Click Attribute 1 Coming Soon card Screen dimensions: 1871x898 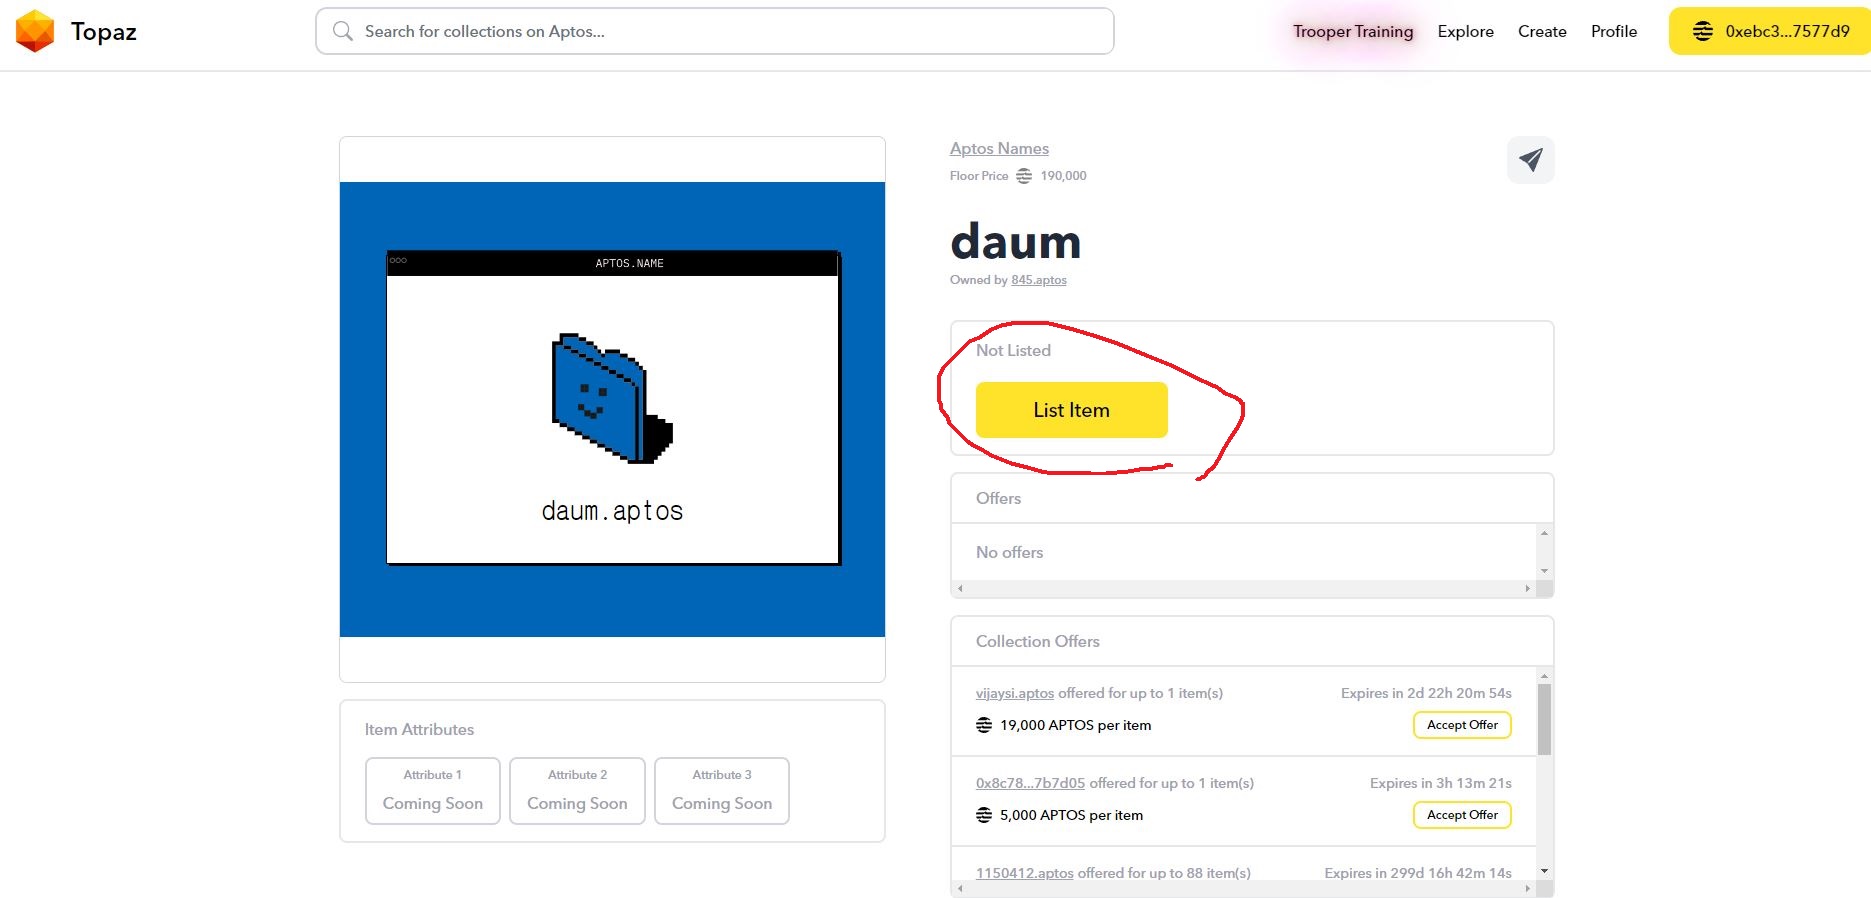click(x=433, y=791)
